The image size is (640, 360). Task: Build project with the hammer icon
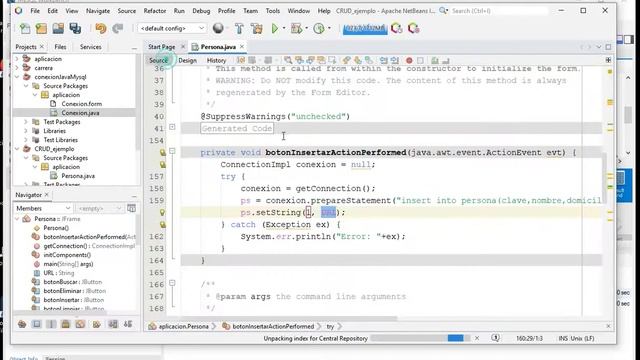point(239,28)
